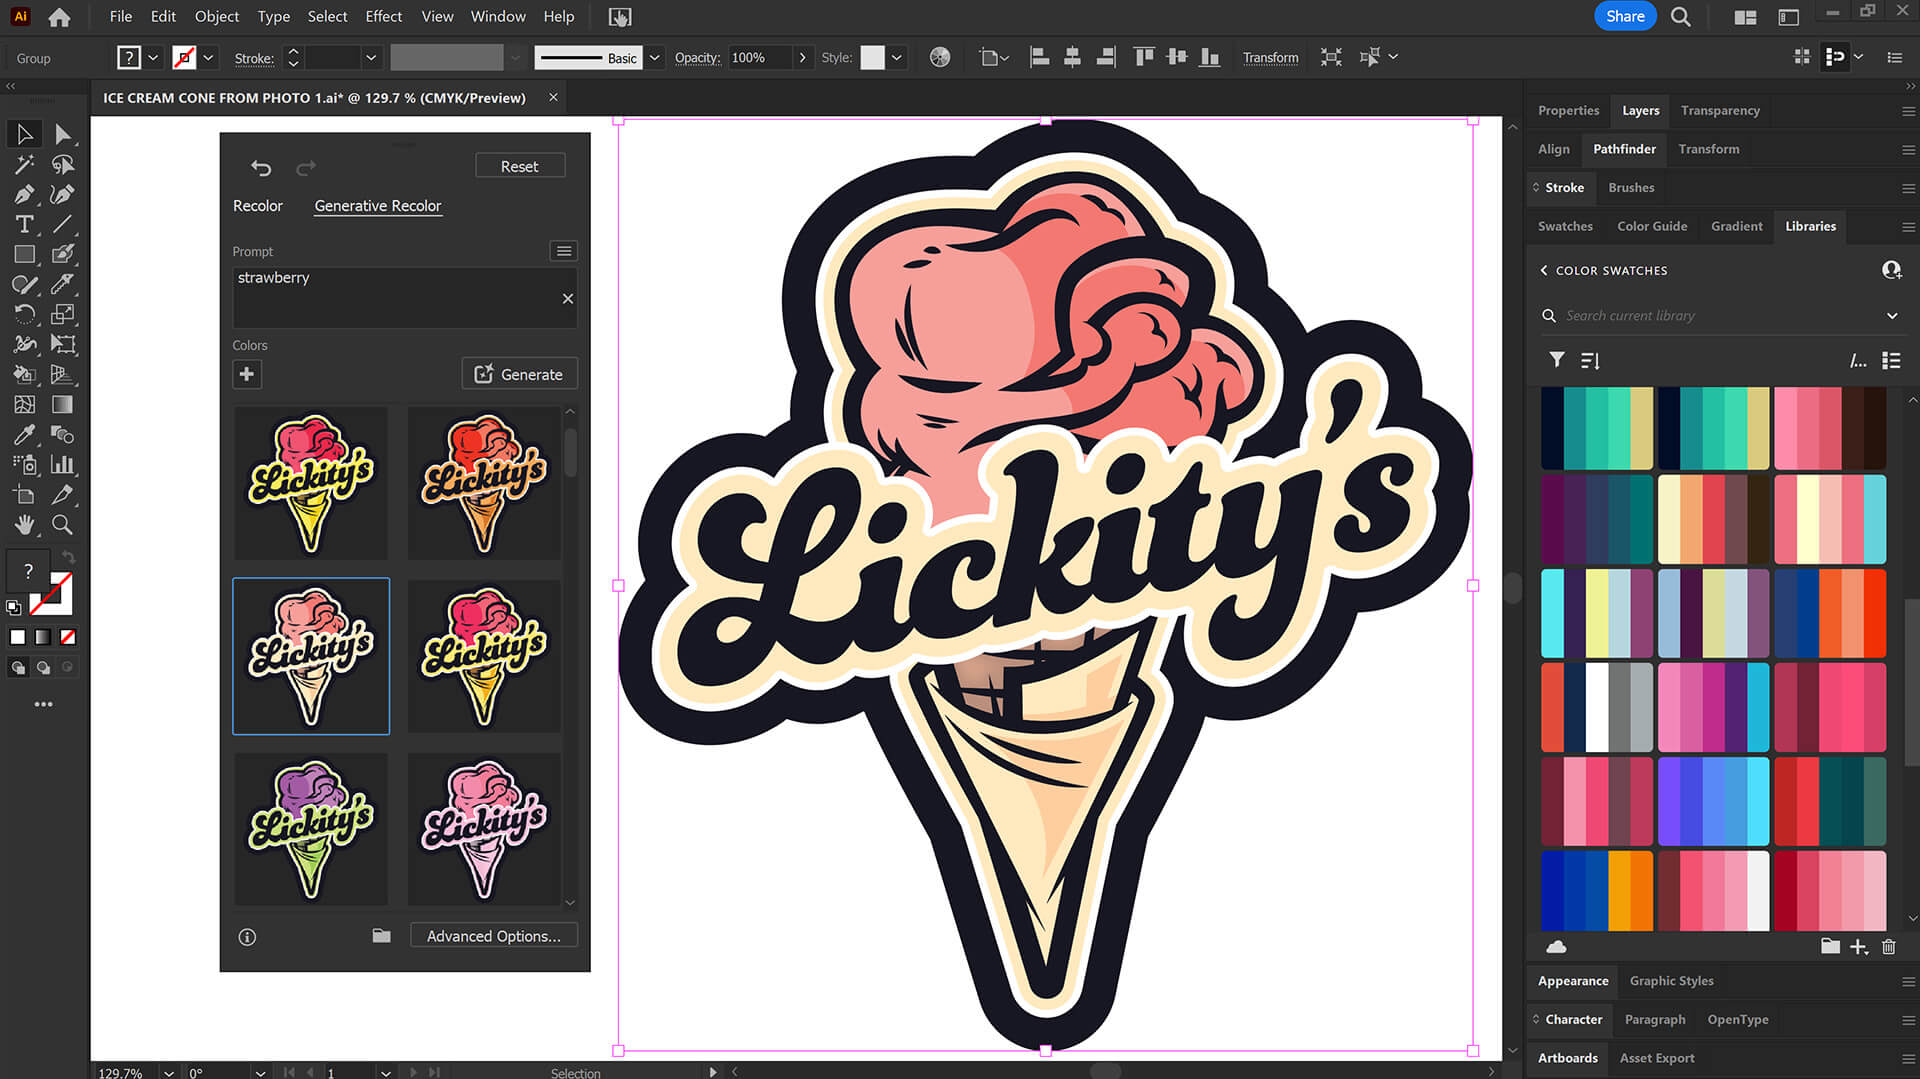Go back from Color Swatches library
Screen dimensions: 1920x1079
[x=1544, y=270]
